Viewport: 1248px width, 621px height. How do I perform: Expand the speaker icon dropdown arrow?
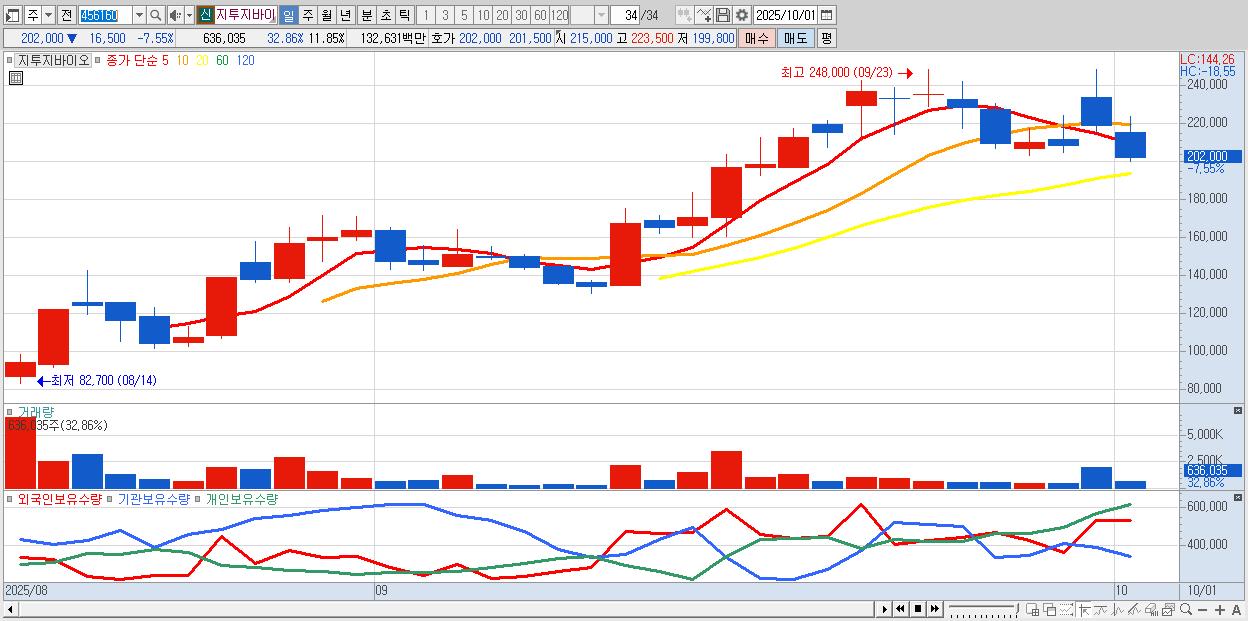[x=189, y=15]
